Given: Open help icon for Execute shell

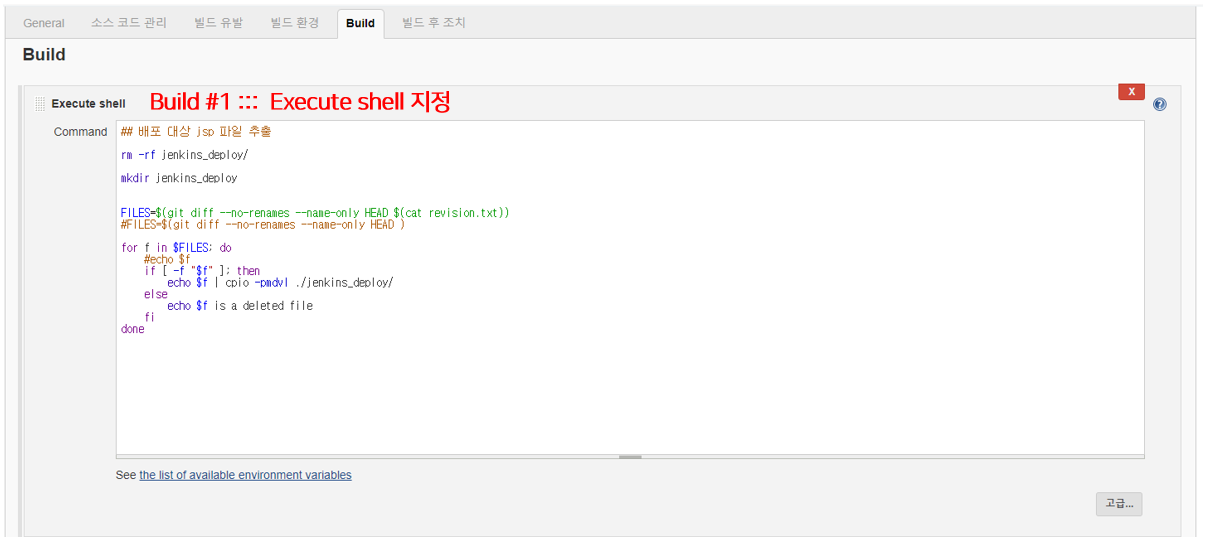Looking at the screenshot, I should click(1160, 104).
